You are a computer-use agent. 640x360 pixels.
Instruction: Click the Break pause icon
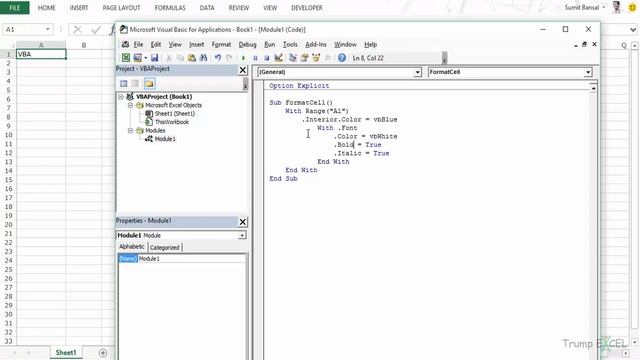[255, 58]
